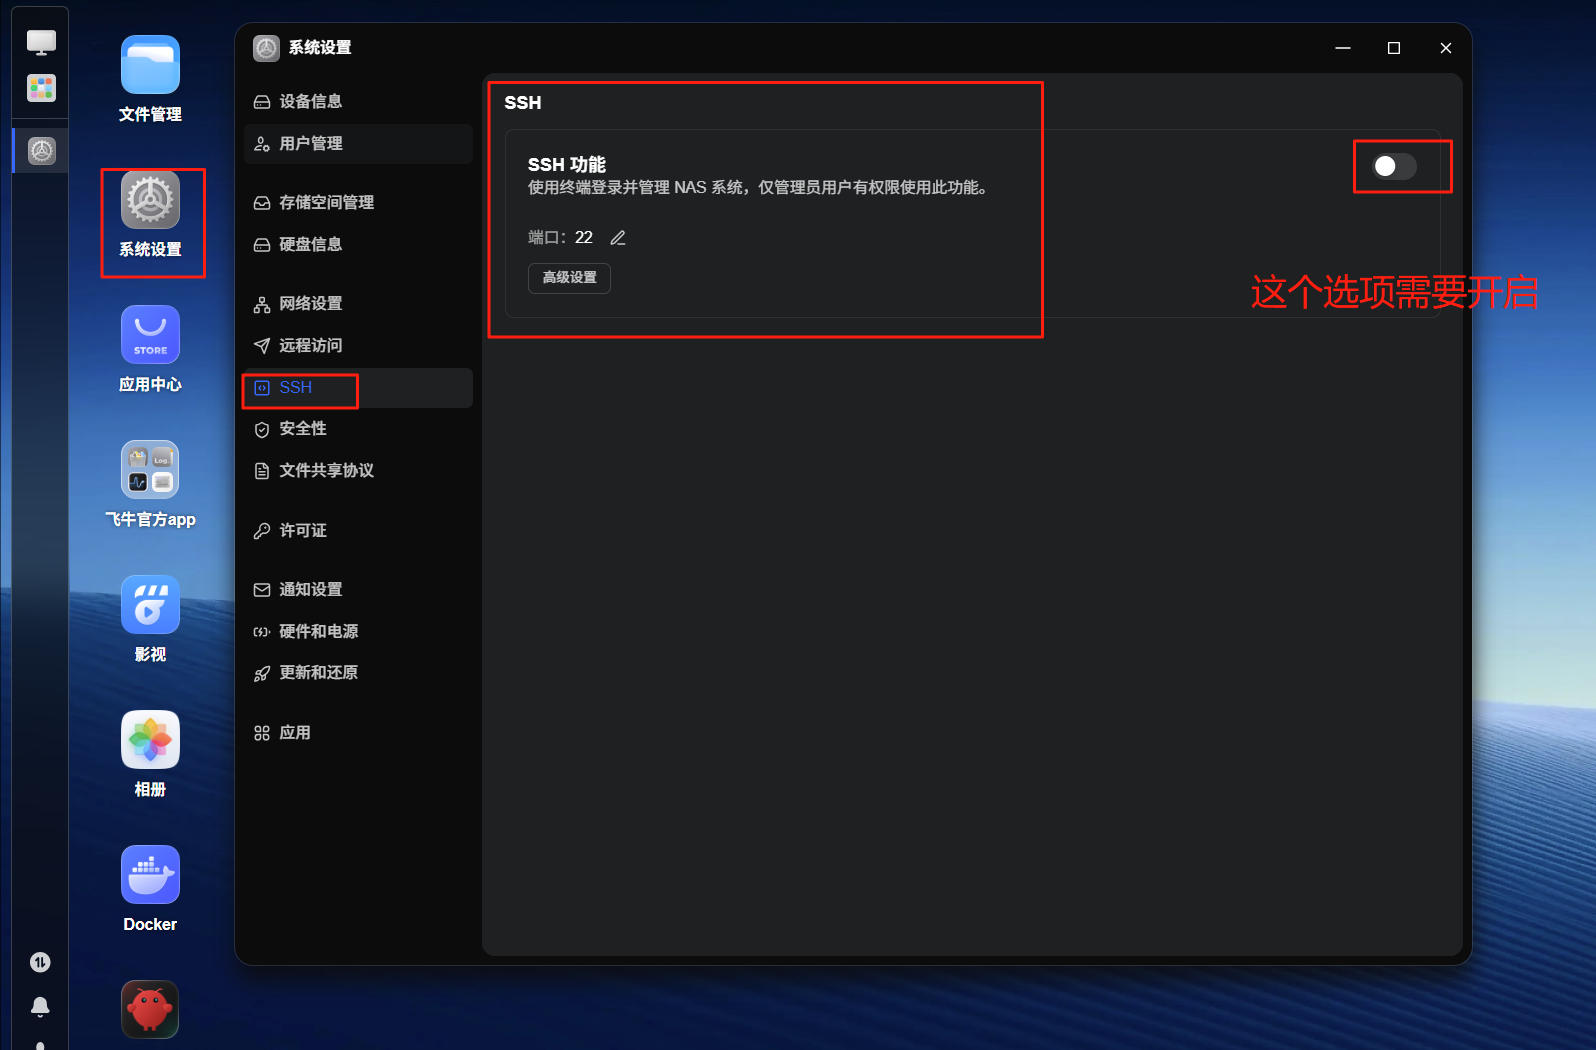Viewport: 1596px width, 1050px height.
Task: Select 存储空间管理 in the sidebar
Action: tap(358, 203)
